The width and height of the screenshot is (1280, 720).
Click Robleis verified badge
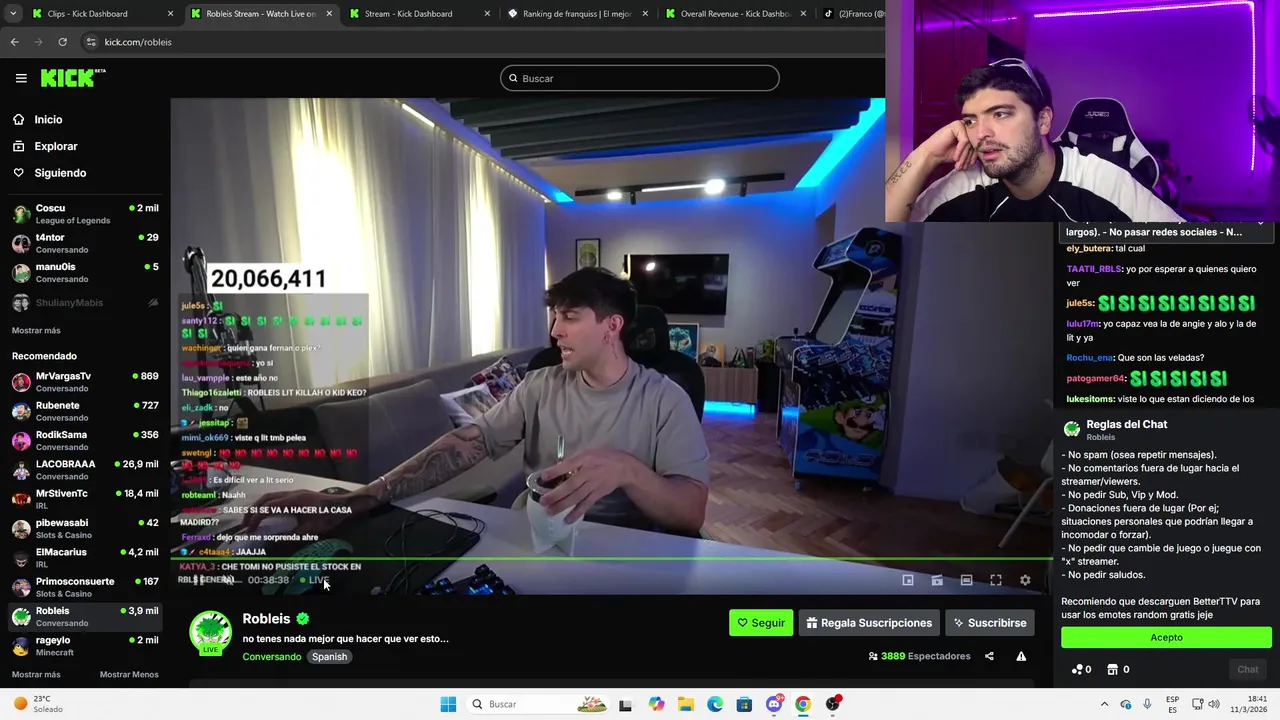(303, 619)
